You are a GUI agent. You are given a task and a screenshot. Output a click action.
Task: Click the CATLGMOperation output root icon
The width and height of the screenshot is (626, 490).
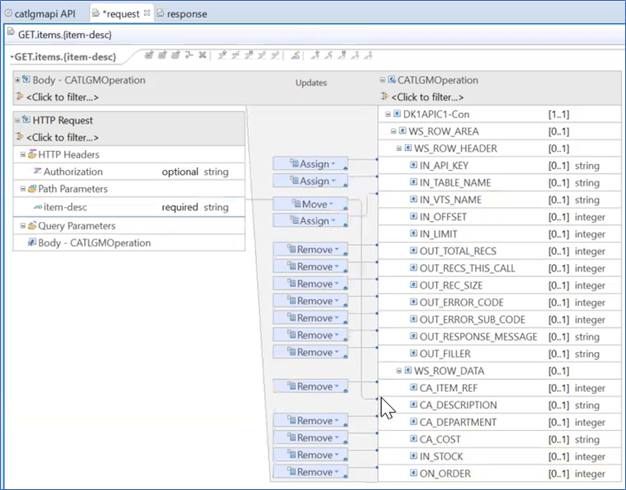(x=392, y=80)
